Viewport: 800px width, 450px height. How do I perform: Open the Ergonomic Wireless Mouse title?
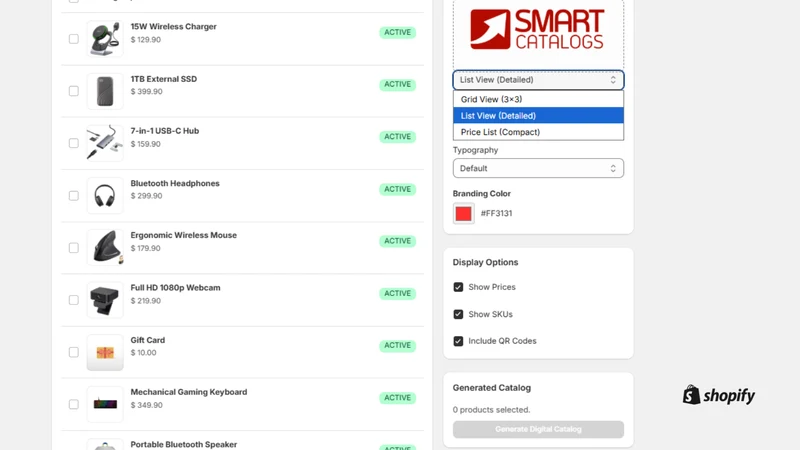(x=184, y=235)
